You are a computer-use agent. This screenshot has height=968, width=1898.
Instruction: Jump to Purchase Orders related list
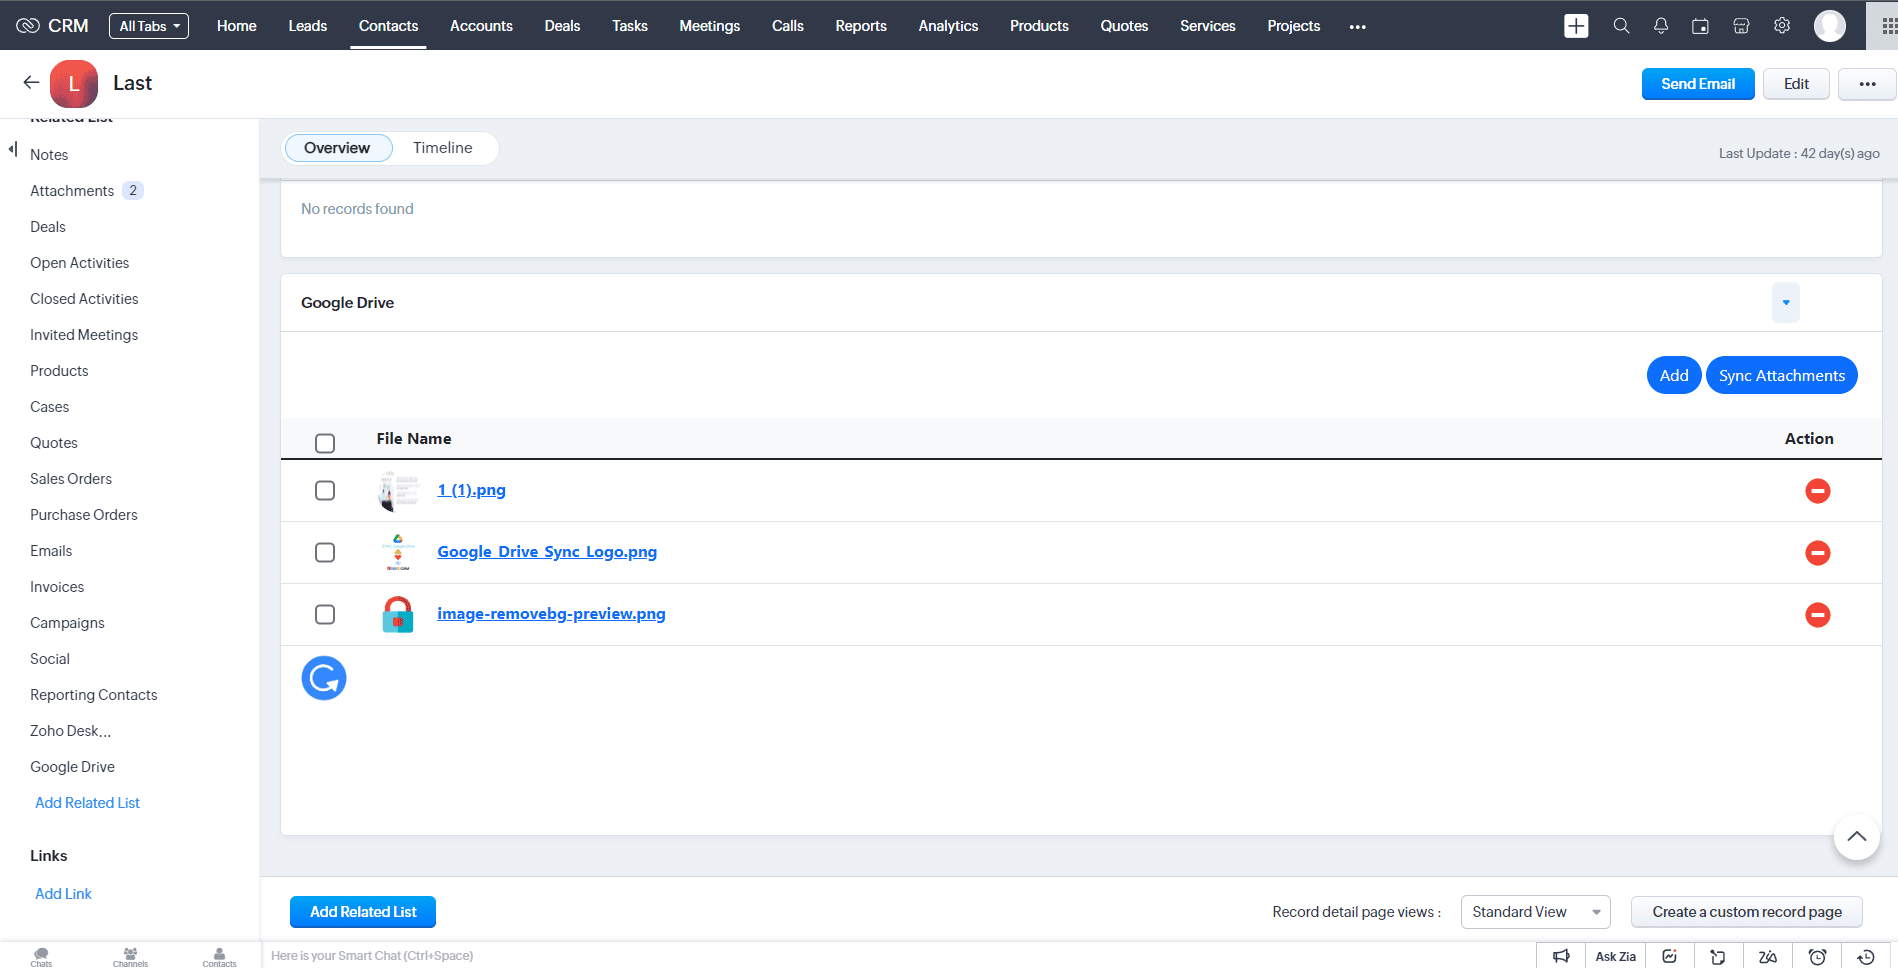pyautogui.click(x=84, y=515)
